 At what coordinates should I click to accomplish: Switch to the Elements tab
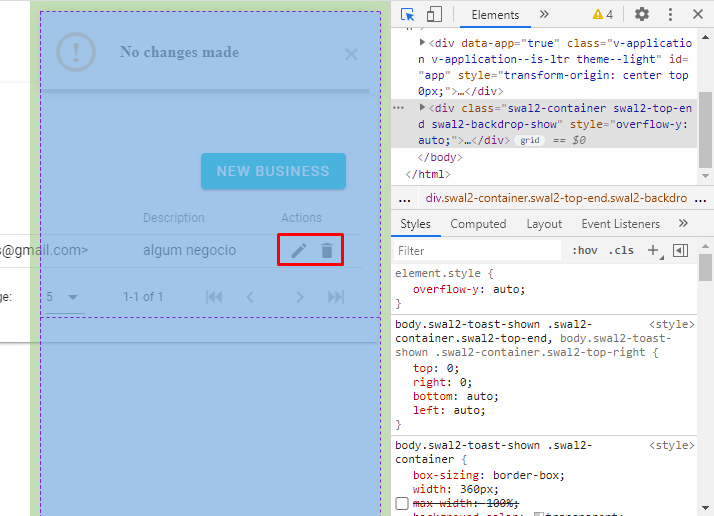pyautogui.click(x=495, y=15)
